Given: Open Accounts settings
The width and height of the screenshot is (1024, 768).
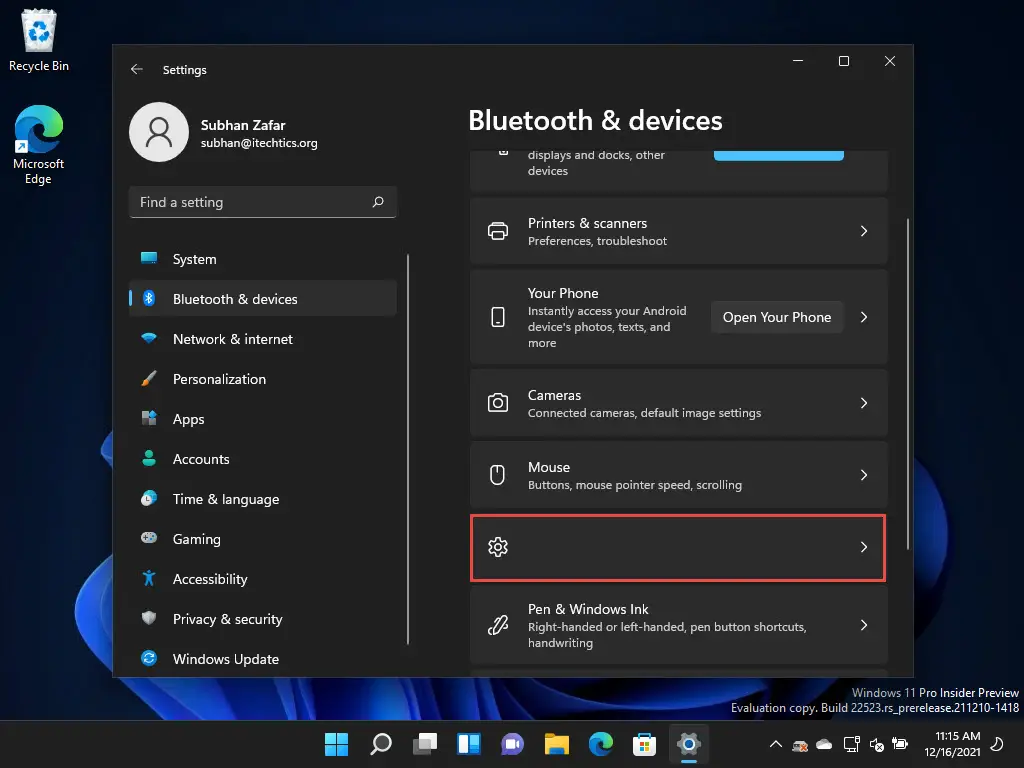Looking at the screenshot, I should (x=263, y=459).
